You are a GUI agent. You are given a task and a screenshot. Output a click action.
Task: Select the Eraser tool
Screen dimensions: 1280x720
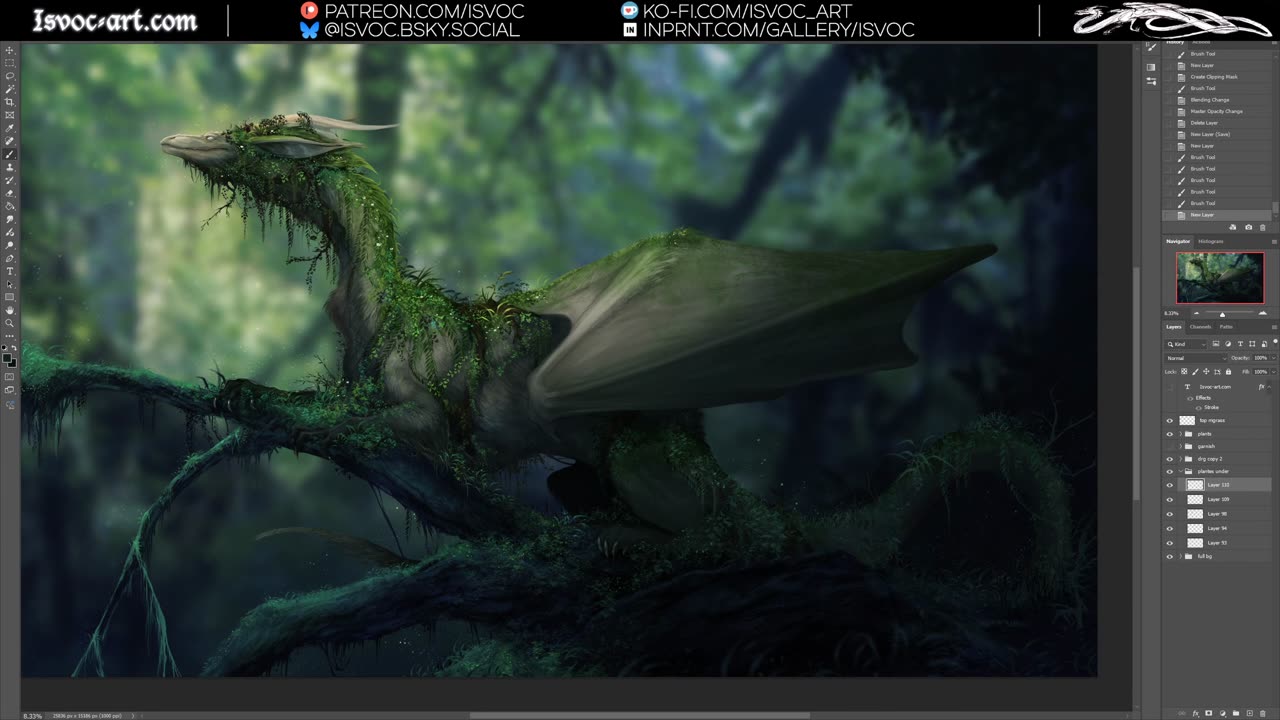coord(9,193)
